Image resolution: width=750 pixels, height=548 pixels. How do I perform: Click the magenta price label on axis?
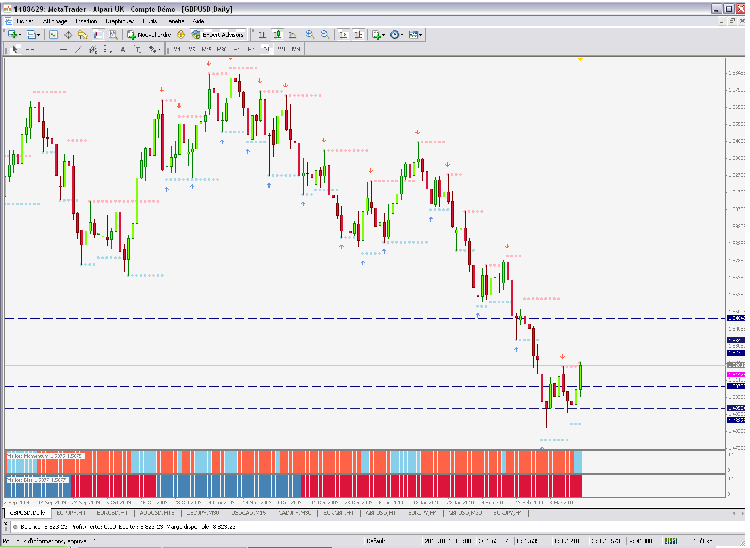736,374
